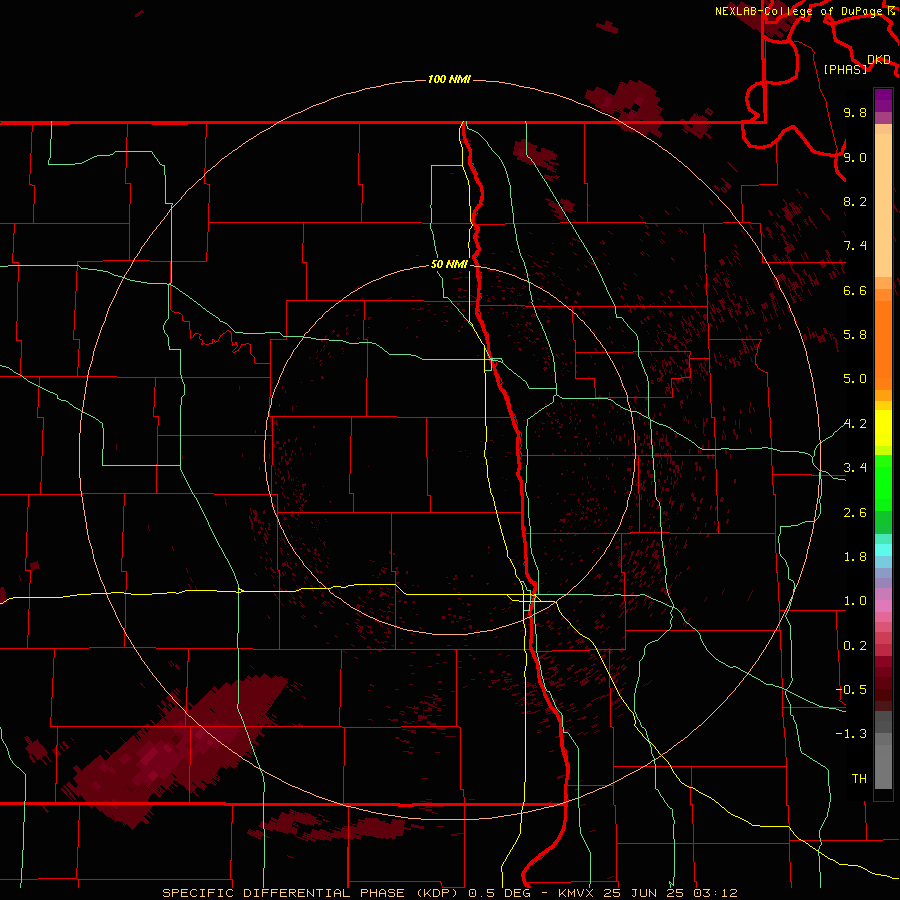Click the SPECIFIC DIFFERENTIAL PHASE (KDP) caption
This screenshot has height=900, width=900.
coord(311,893)
